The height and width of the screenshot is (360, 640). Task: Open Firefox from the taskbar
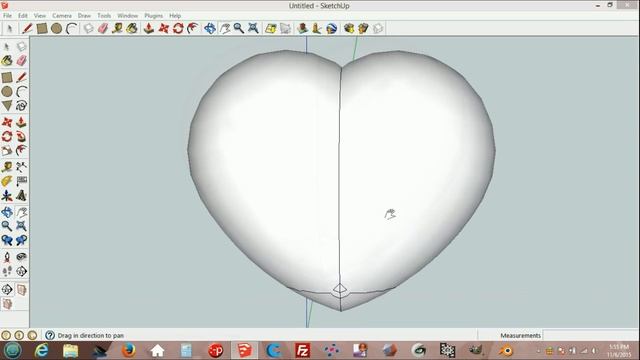coord(128,351)
